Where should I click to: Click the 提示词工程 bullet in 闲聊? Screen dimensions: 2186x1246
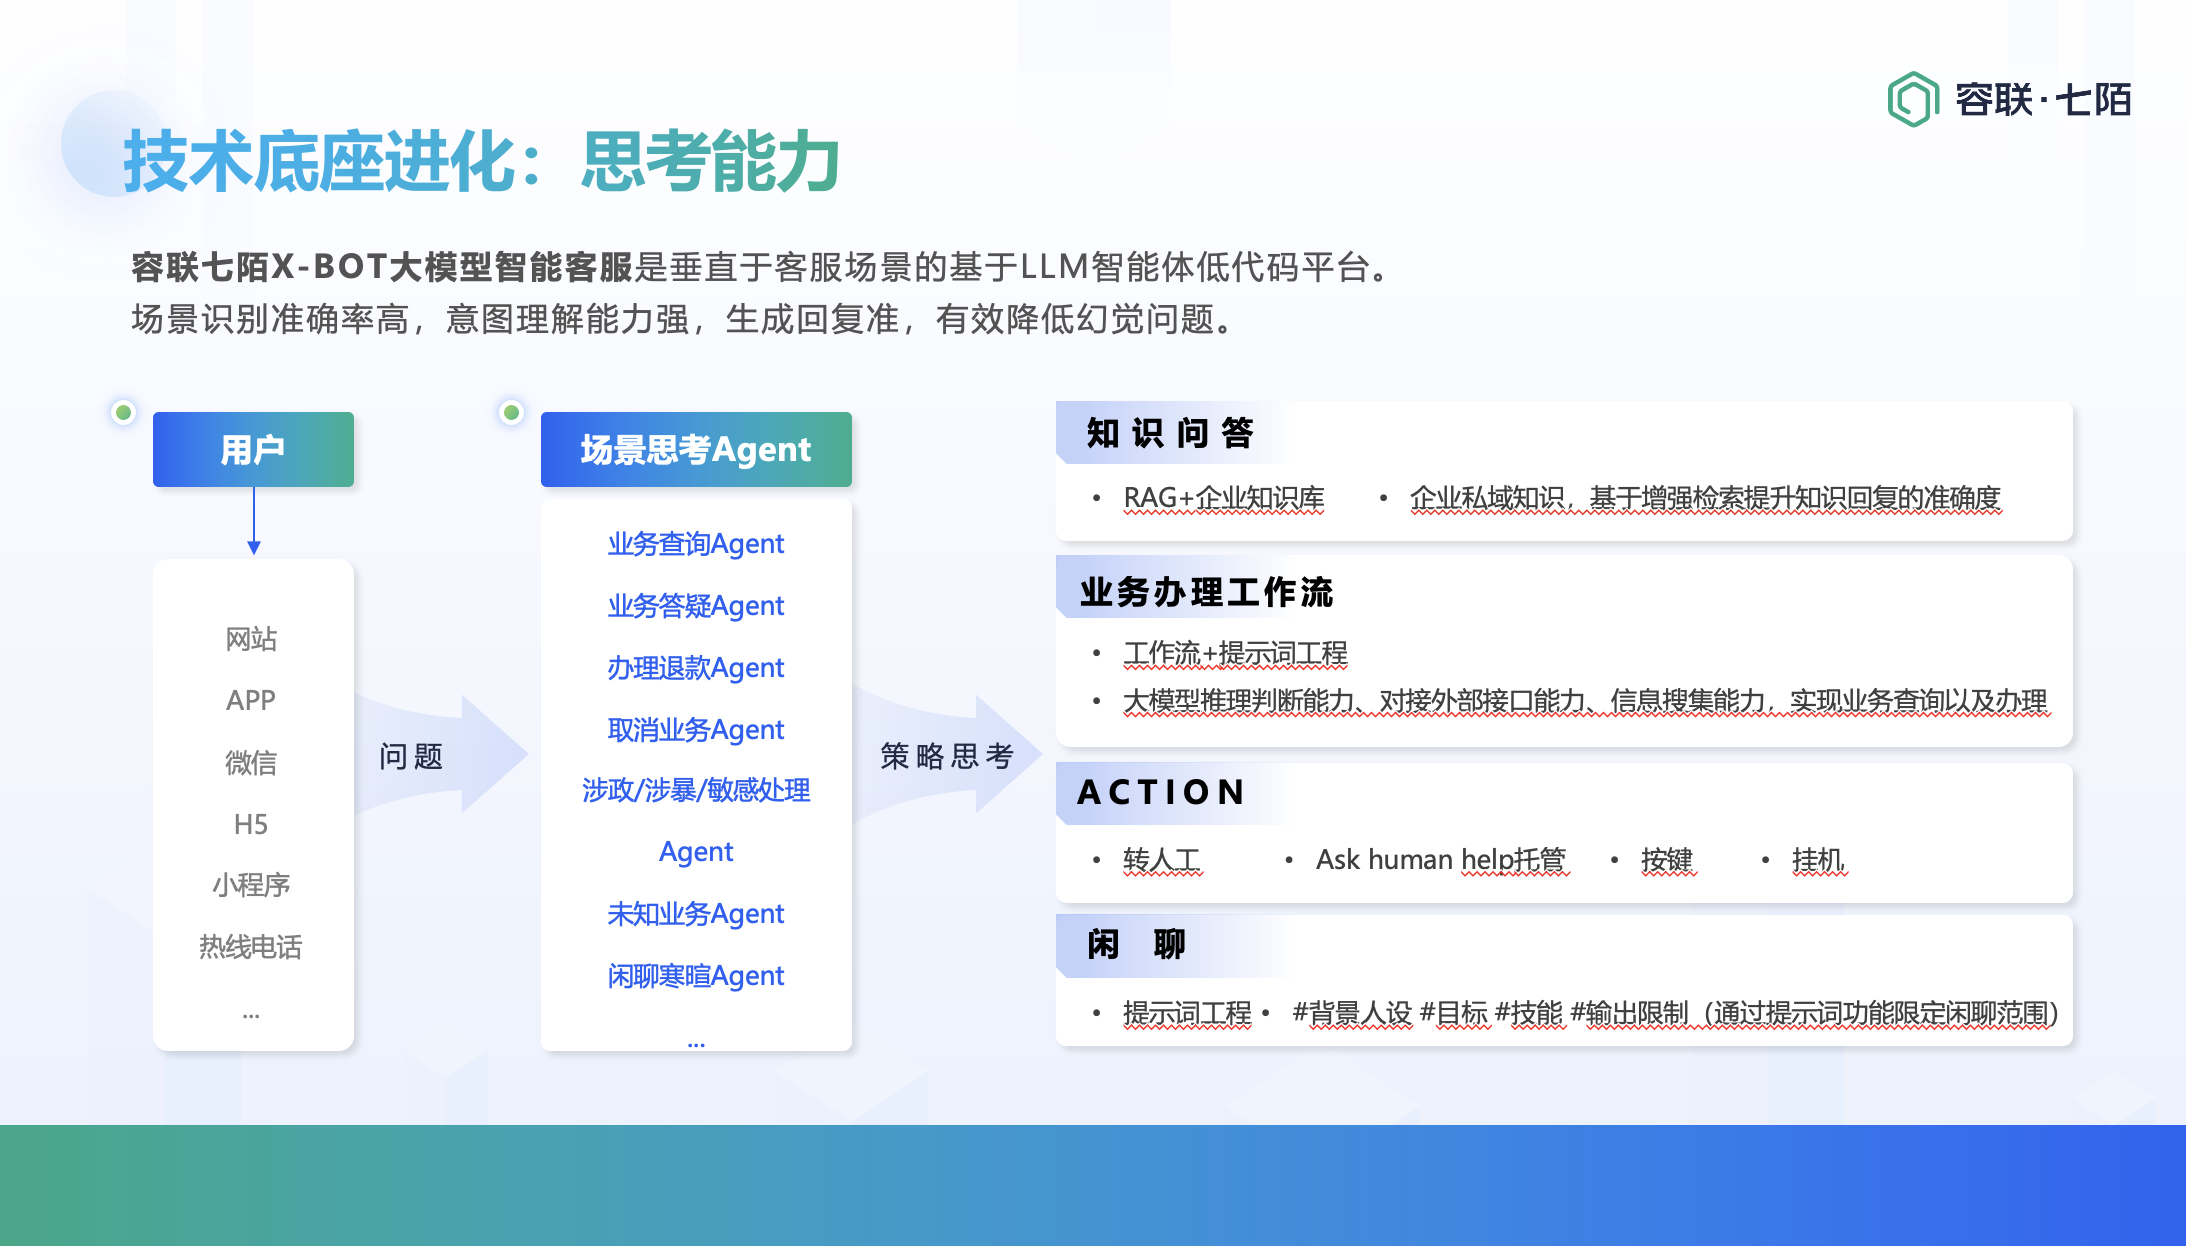tap(1187, 1013)
